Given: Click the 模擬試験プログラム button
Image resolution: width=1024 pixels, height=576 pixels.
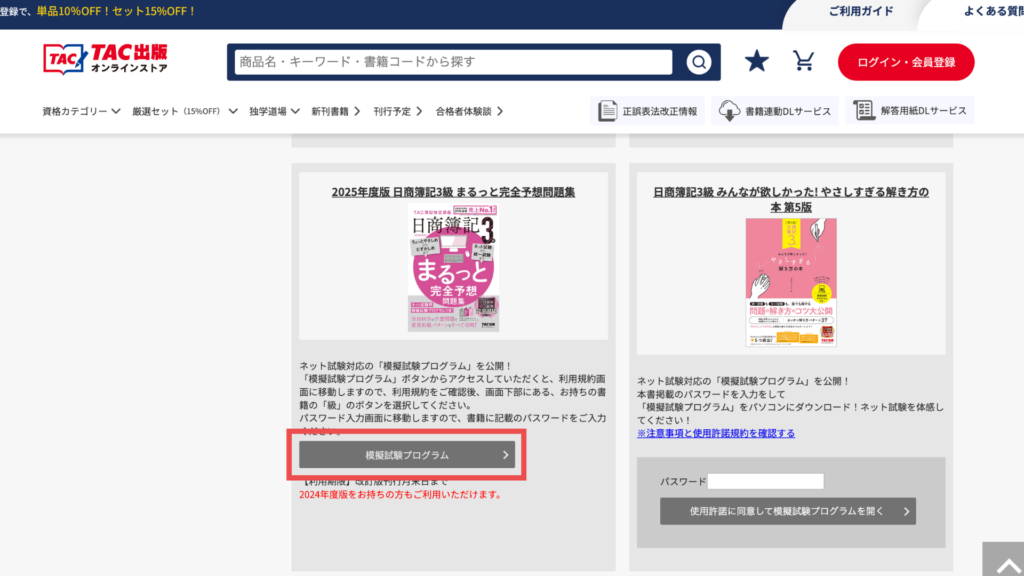Looking at the screenshot, I should 407,455.
